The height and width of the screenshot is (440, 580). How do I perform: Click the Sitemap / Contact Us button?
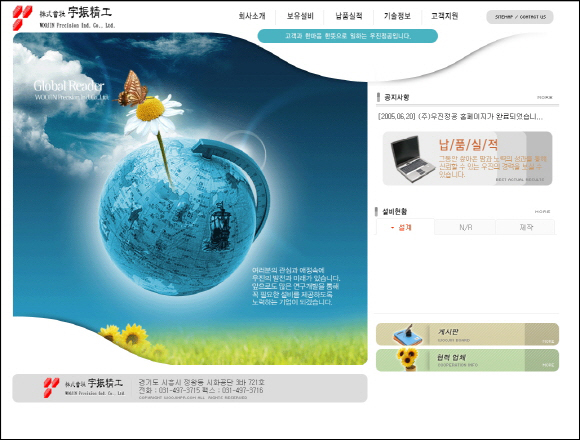(520, 17)
